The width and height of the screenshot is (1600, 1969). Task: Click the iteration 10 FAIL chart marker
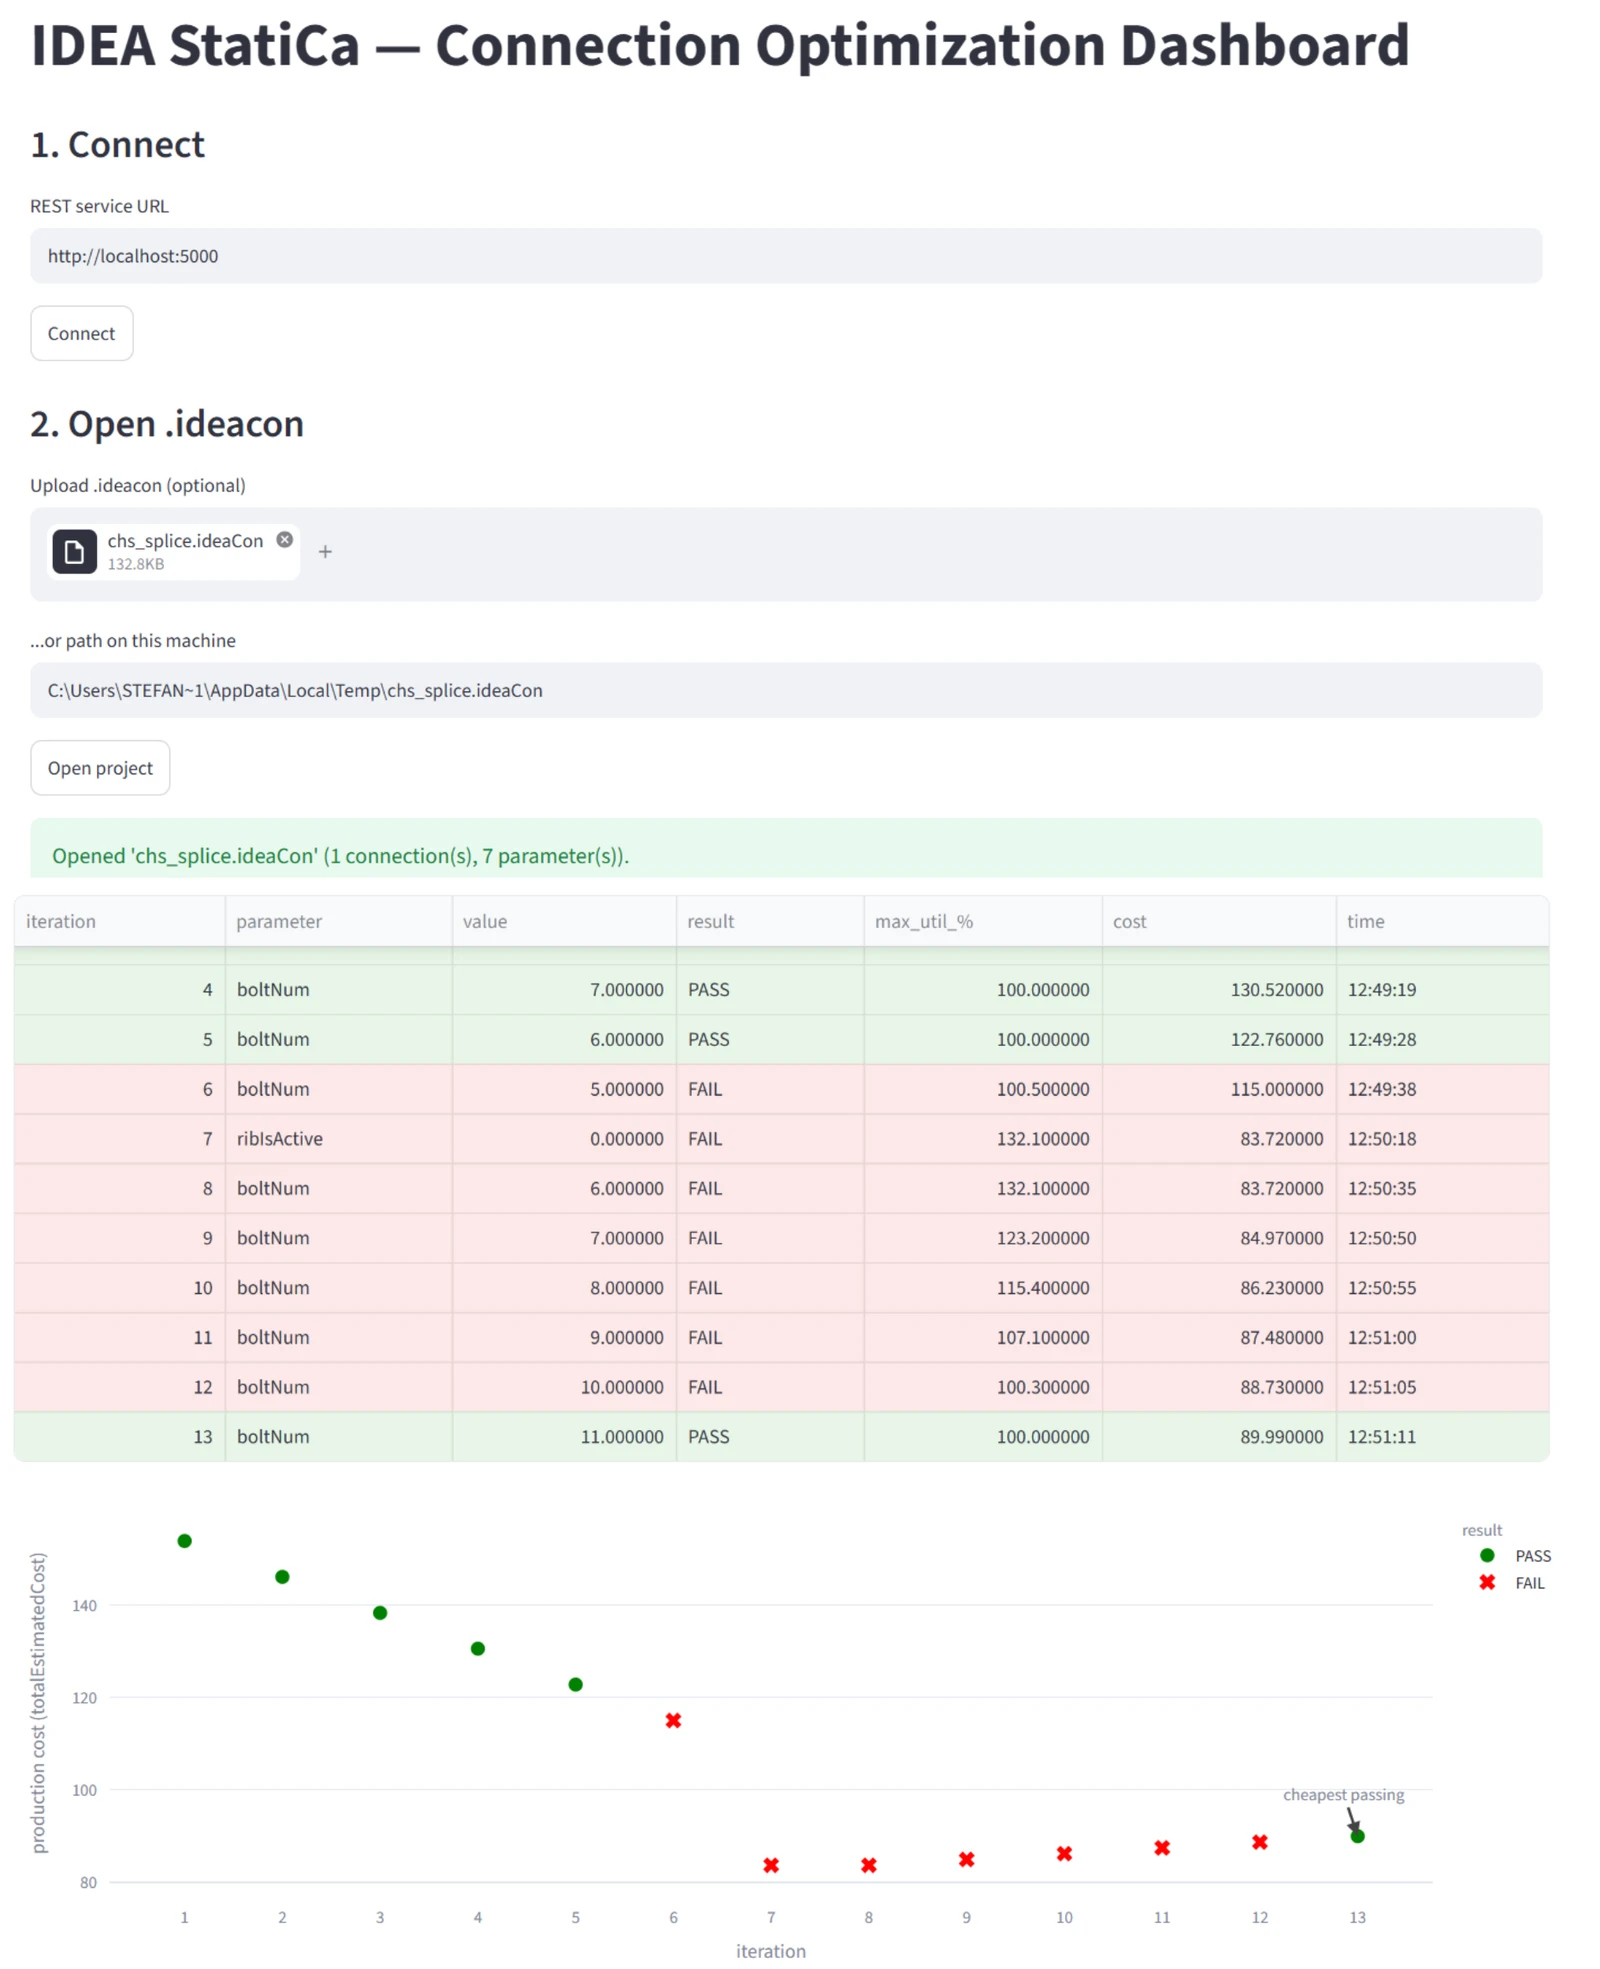tap(1064, 1854)
